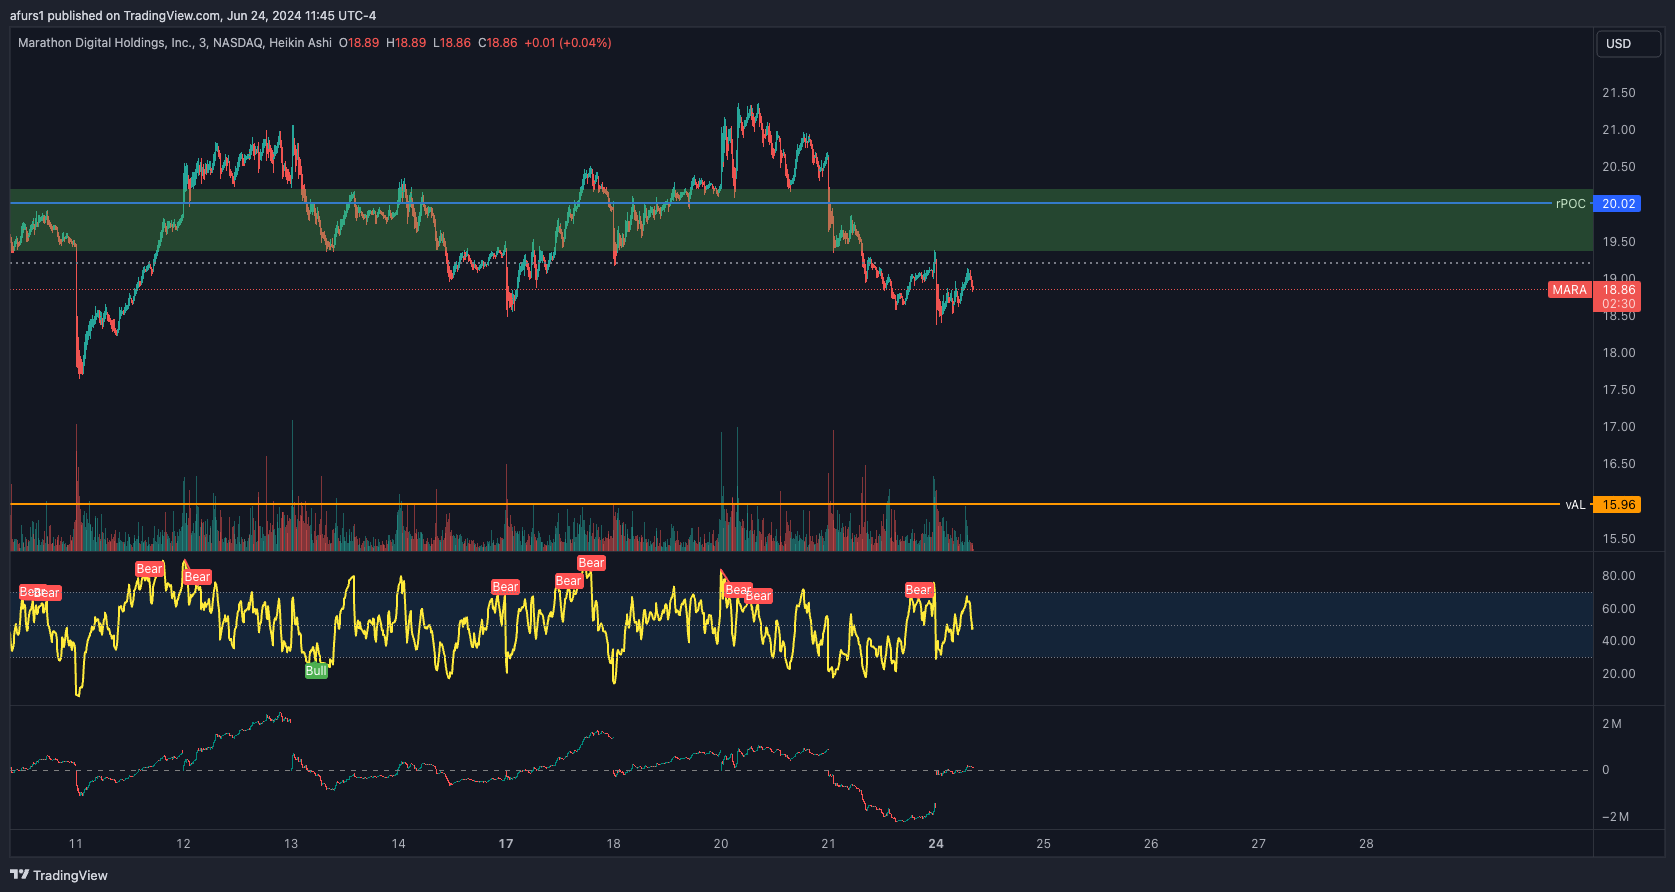Click the open value O18.89
1675x892 pixels.
click(359, 43)
